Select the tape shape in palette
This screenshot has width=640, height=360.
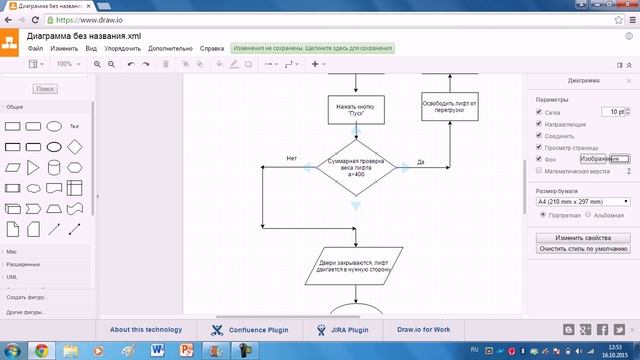[74, 209]
